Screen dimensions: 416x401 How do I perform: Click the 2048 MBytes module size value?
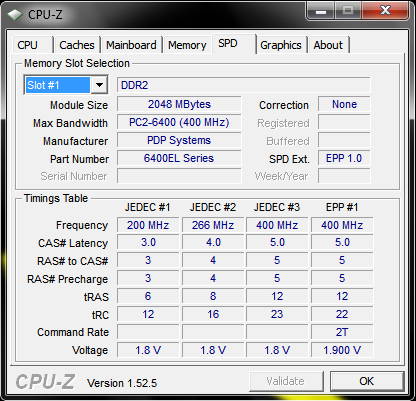tap(179, 104)
